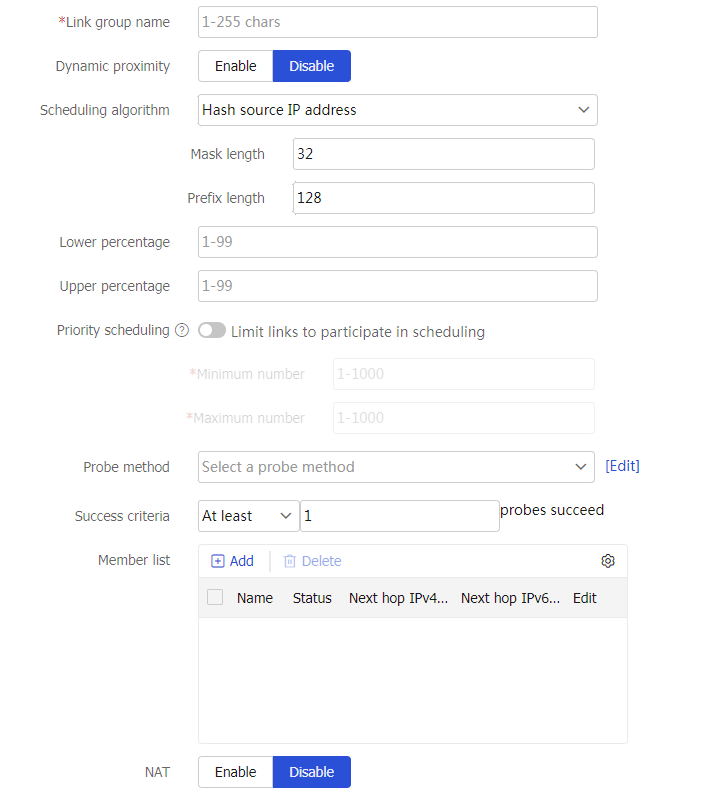Expand the Probe method dropdown
Image resolution: width=728 pixels, height=802 pixels.
(397, 467)
